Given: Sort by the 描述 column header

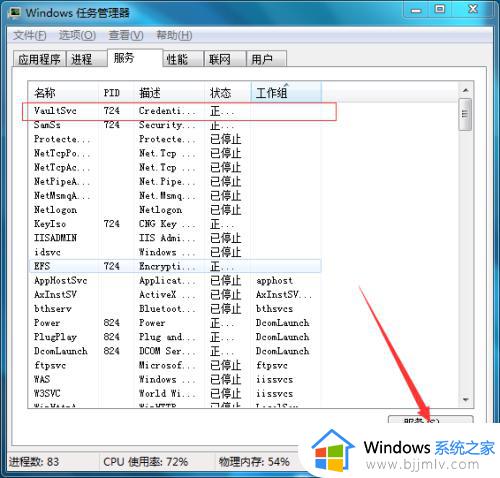Looking at the screenshot, I should point(169,92).
